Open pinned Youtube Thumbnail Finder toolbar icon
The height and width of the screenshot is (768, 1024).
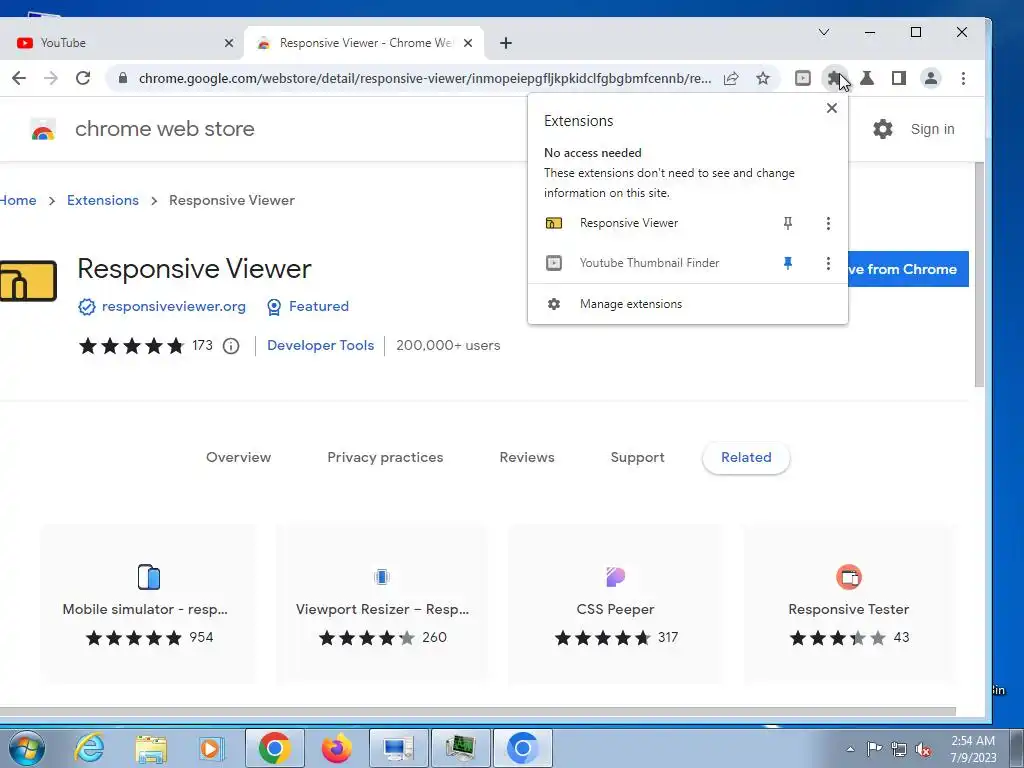tap(803, 78)
